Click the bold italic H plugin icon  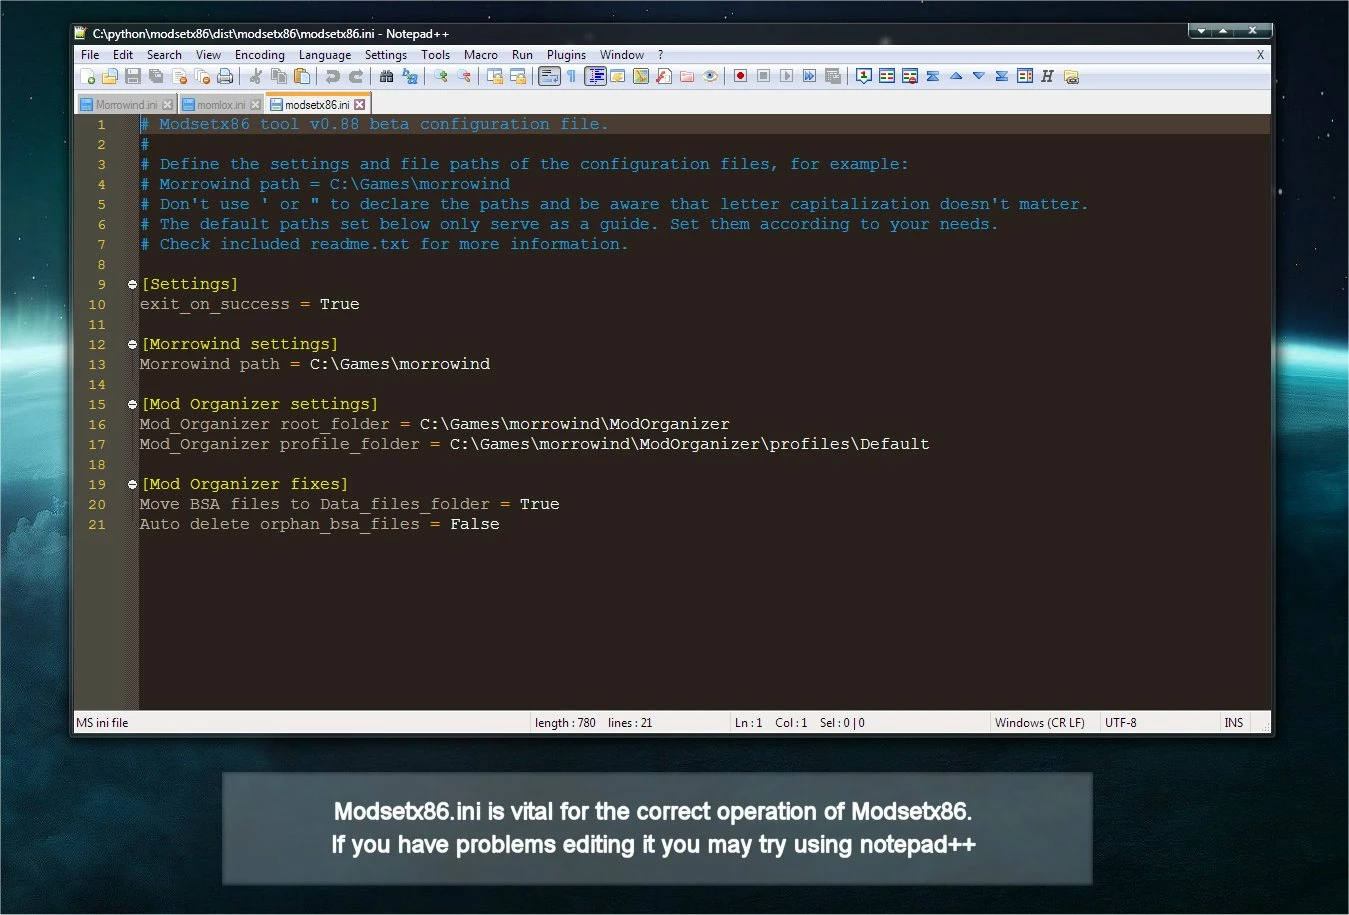point(1047,76)
